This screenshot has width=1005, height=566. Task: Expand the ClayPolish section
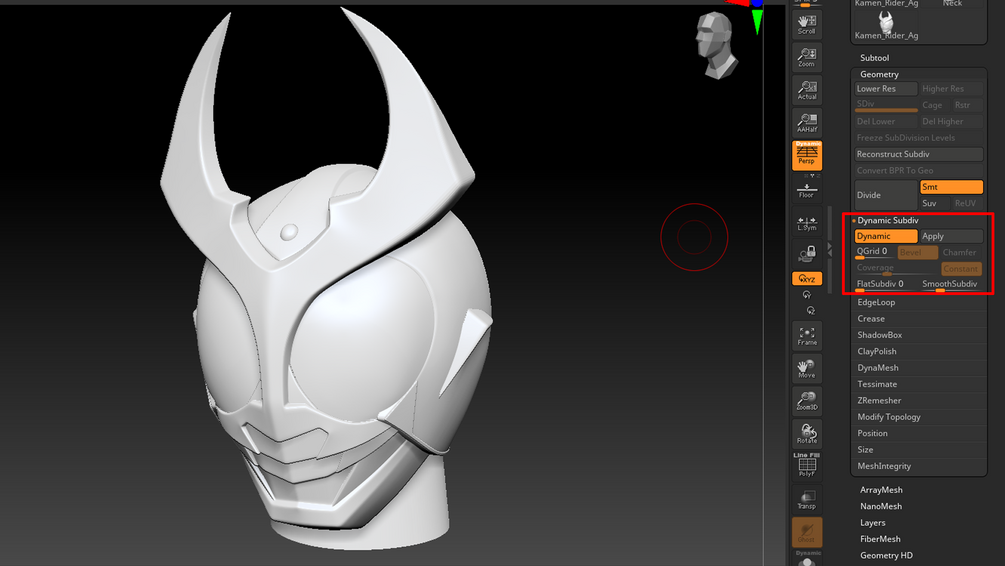pos(877,351)
